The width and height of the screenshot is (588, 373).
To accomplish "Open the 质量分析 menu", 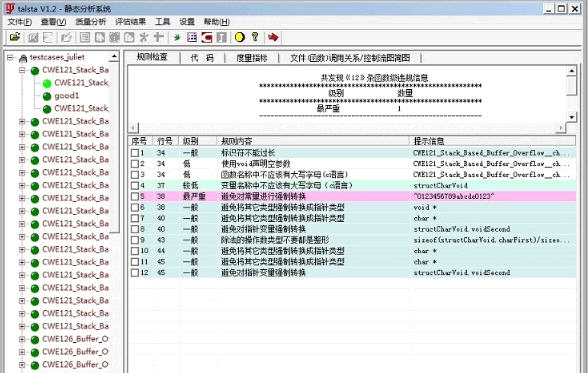I will click(x=90, y=22).
